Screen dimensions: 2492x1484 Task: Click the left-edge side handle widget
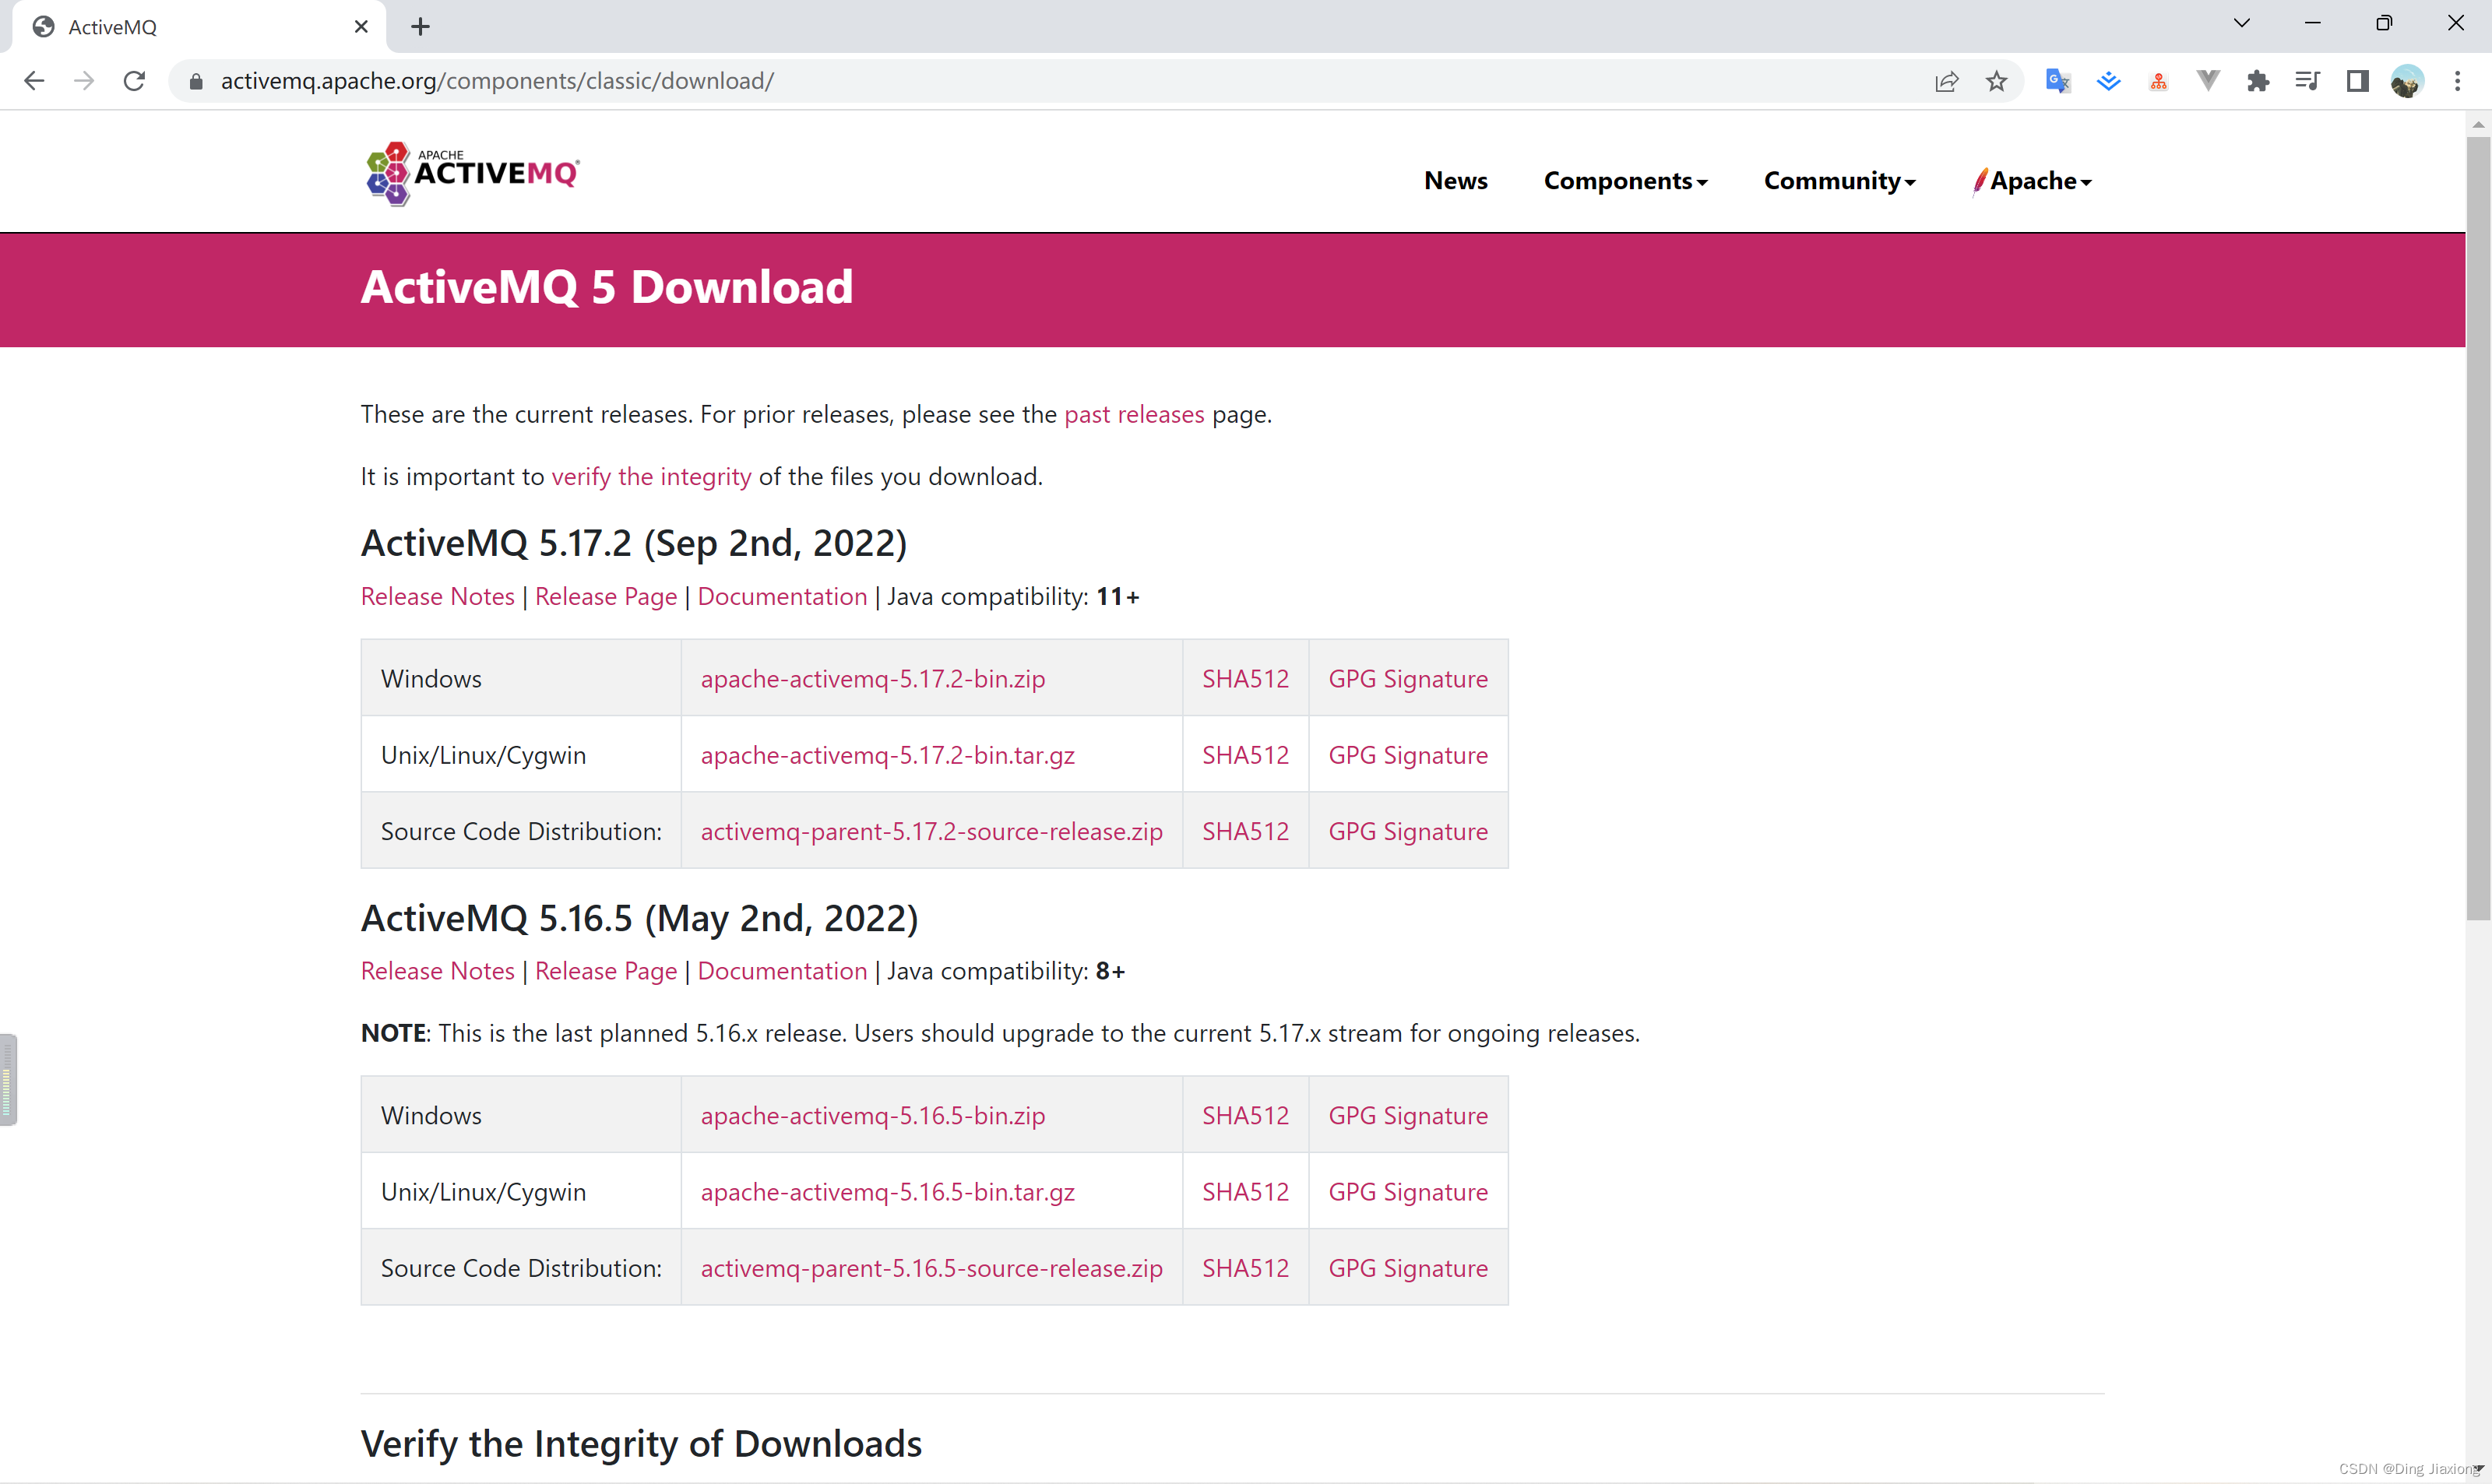tap(8, 1080)
